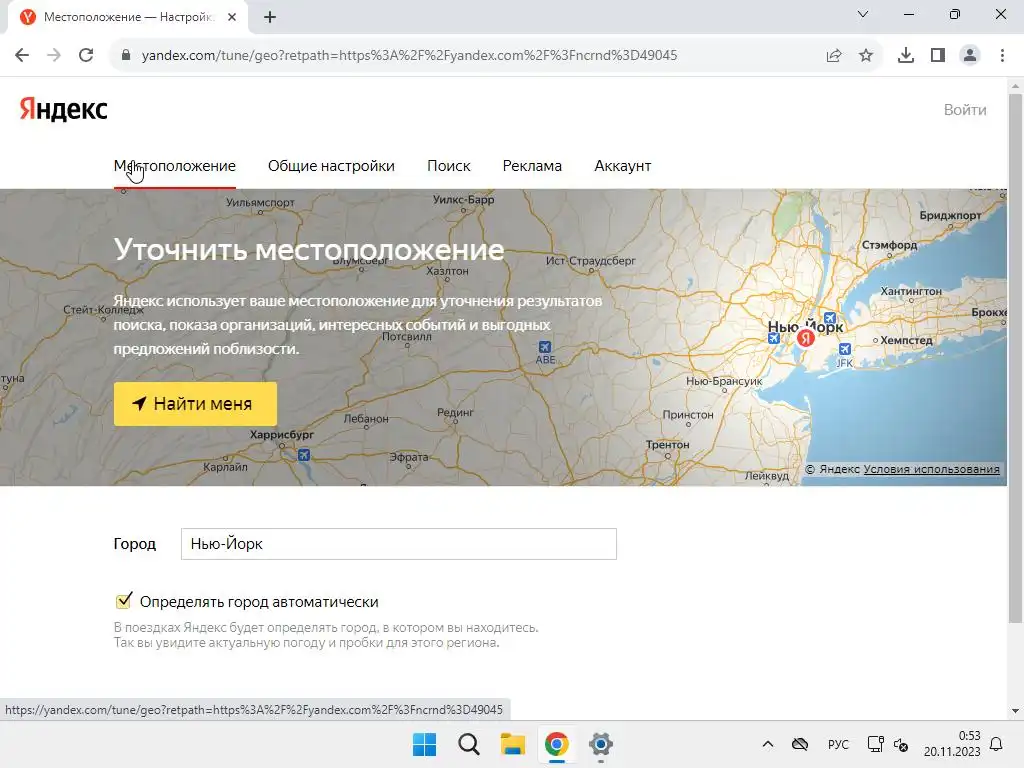Click the Уточнить местоположение heading
1024x768 pixels.
click(x=309, y=249)
